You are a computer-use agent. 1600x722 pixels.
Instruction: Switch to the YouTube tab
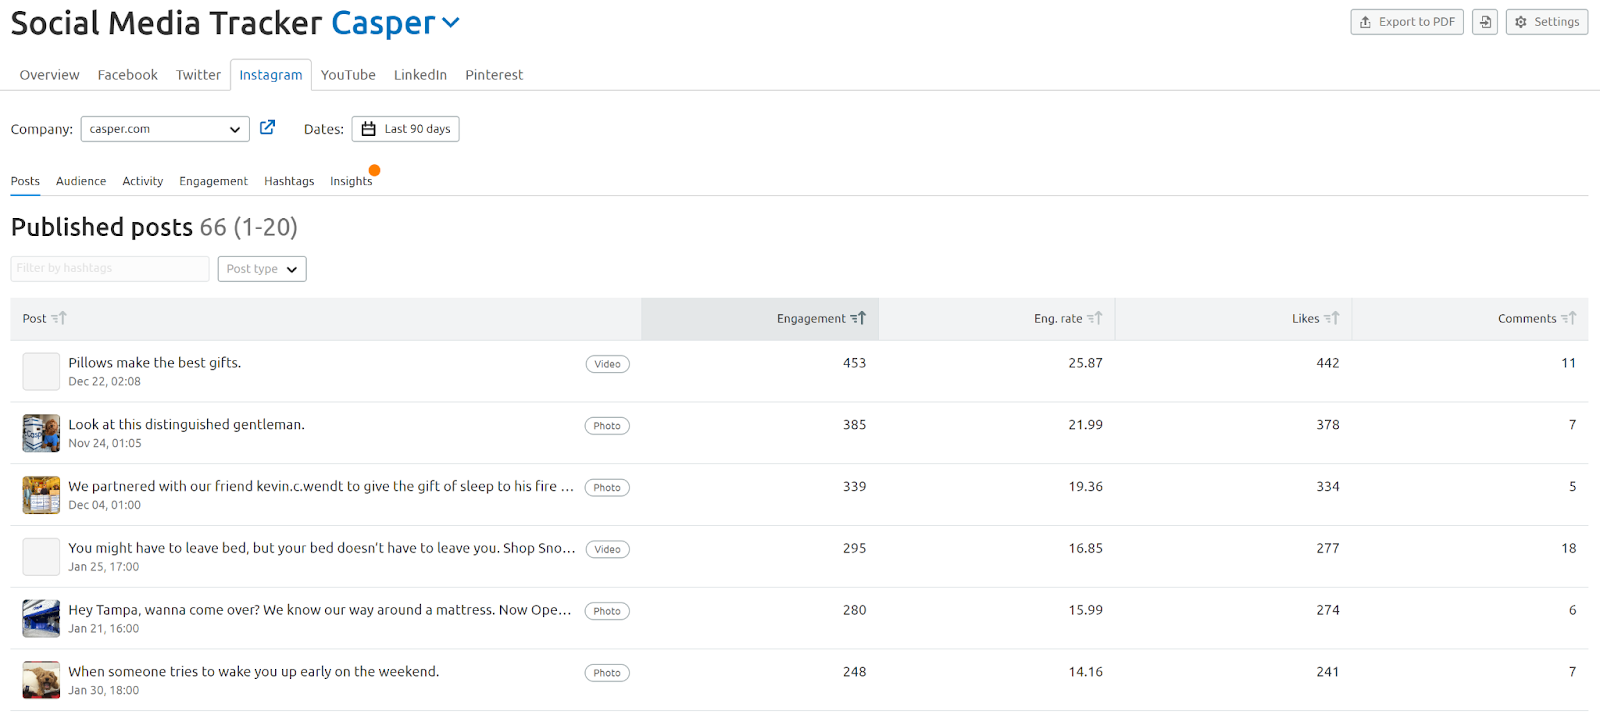[348, 75]
